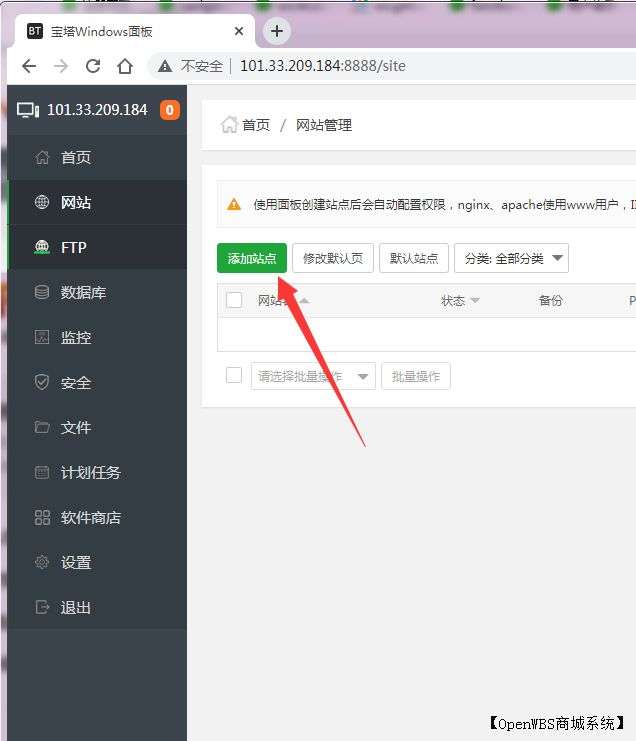Click the database icon for 数据库
This screenshot has height=741, width=636.
click(42, 293)
